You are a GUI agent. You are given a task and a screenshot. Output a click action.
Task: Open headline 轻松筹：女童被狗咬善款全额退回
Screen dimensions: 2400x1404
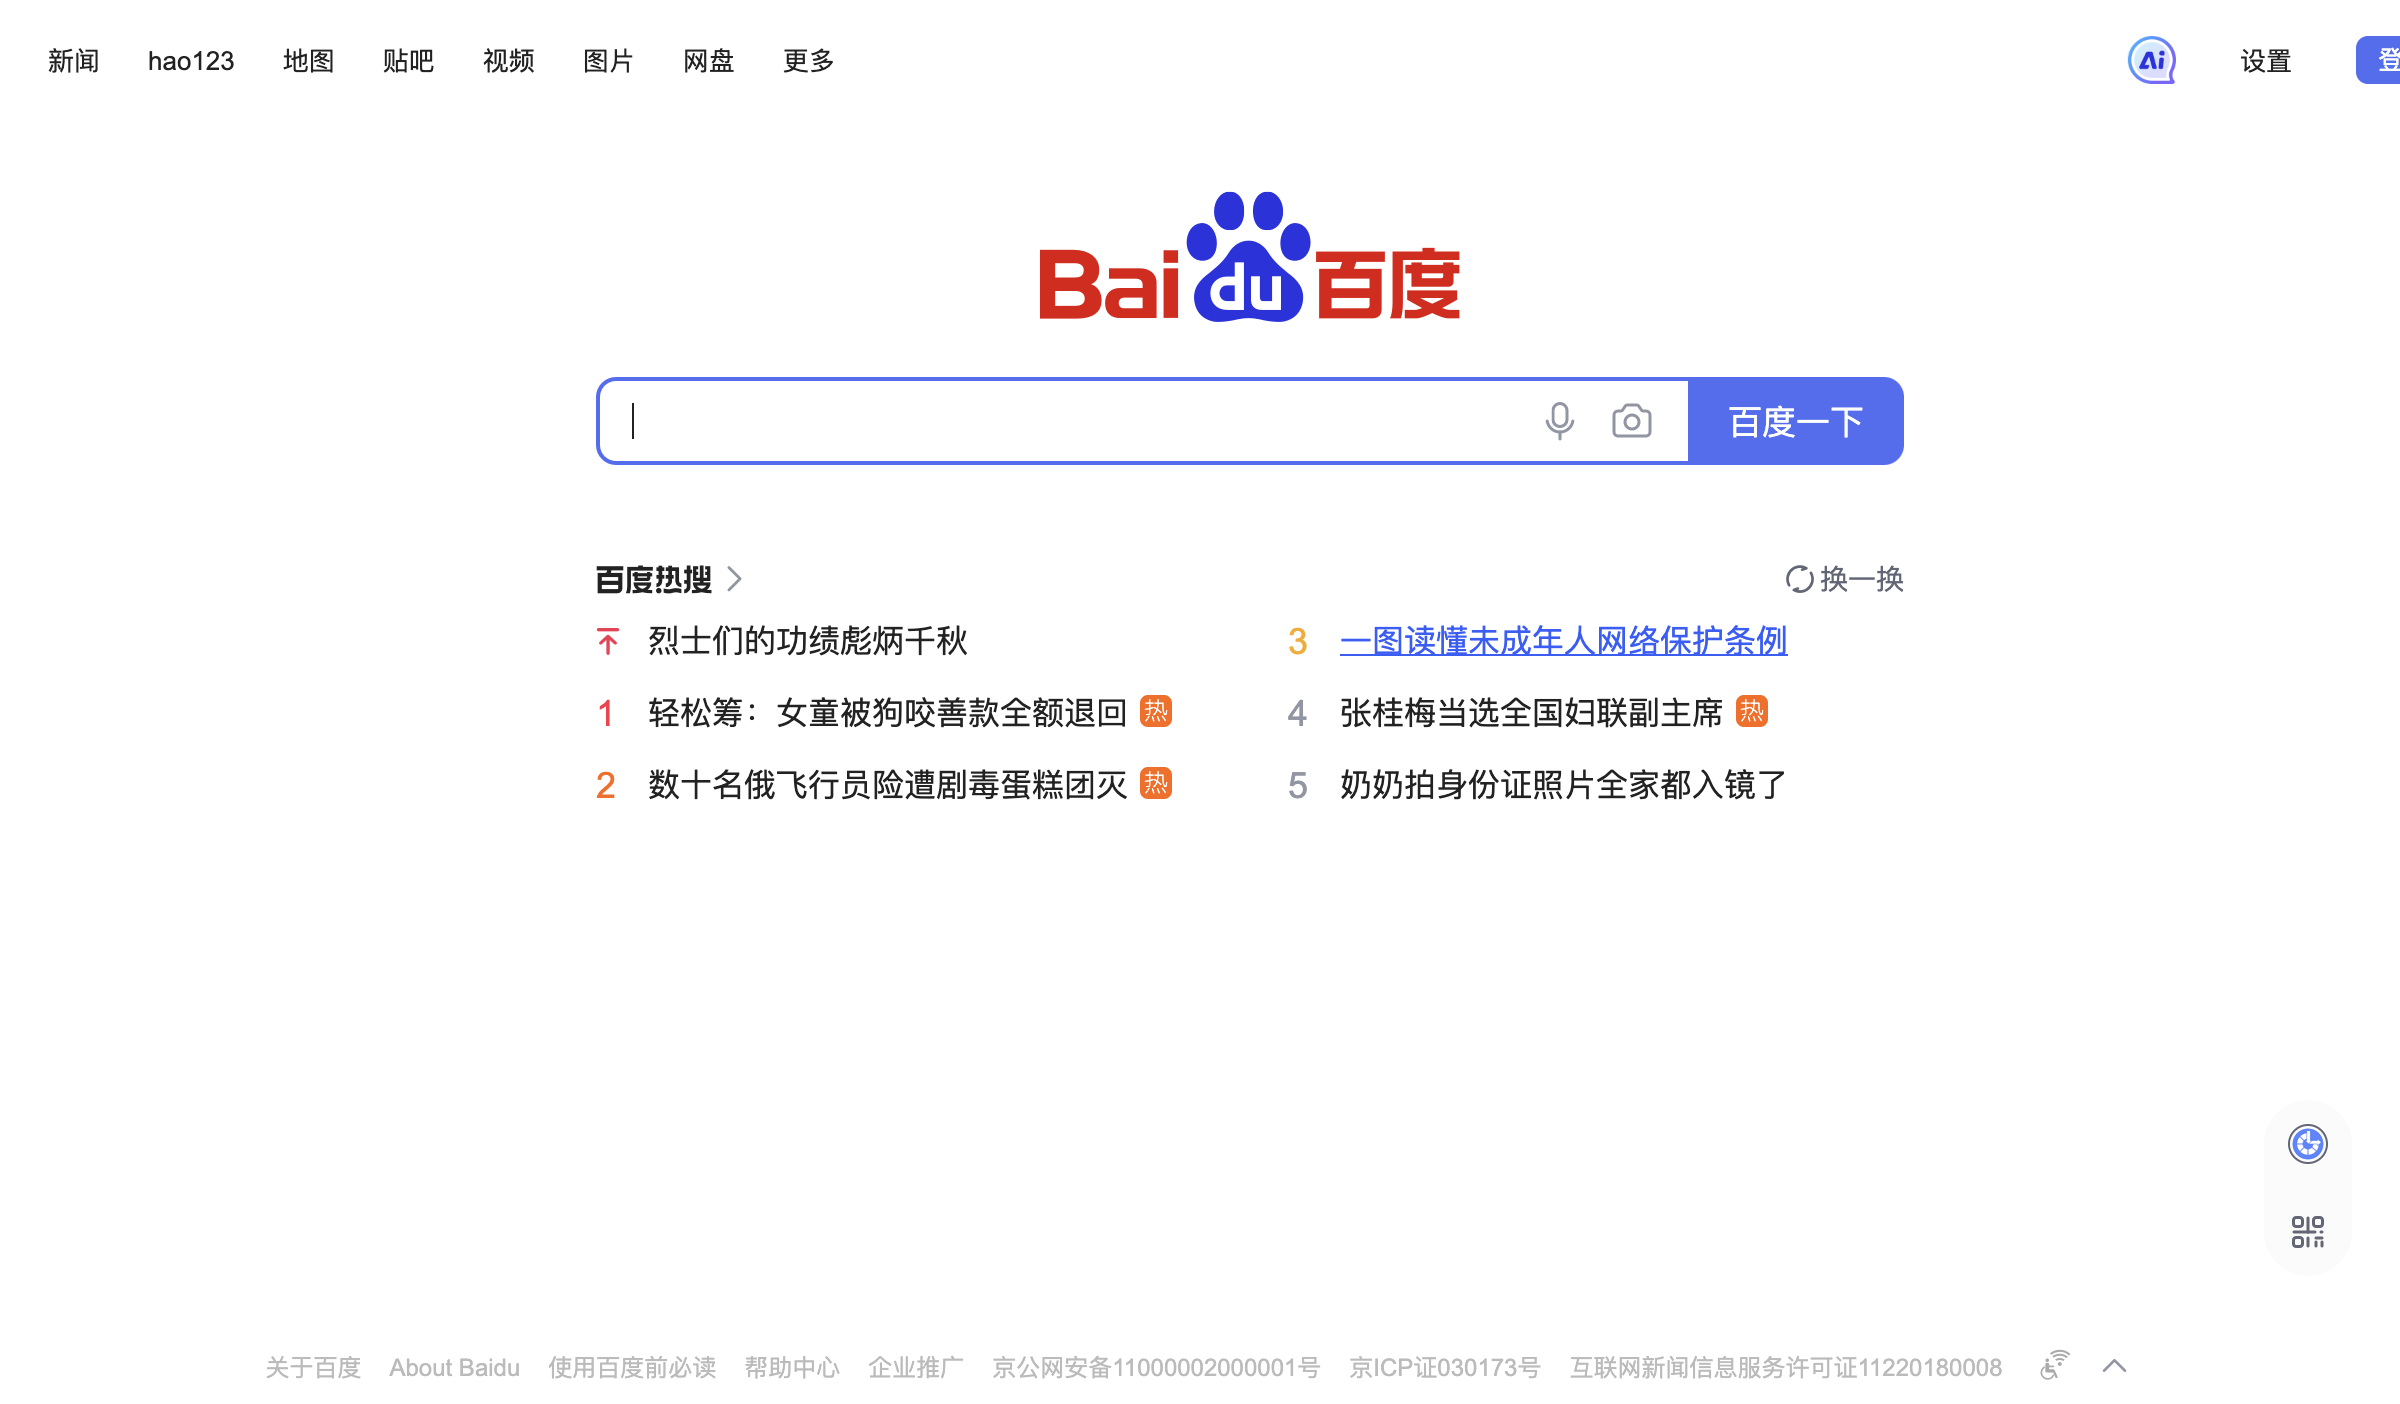coord(887,713)
